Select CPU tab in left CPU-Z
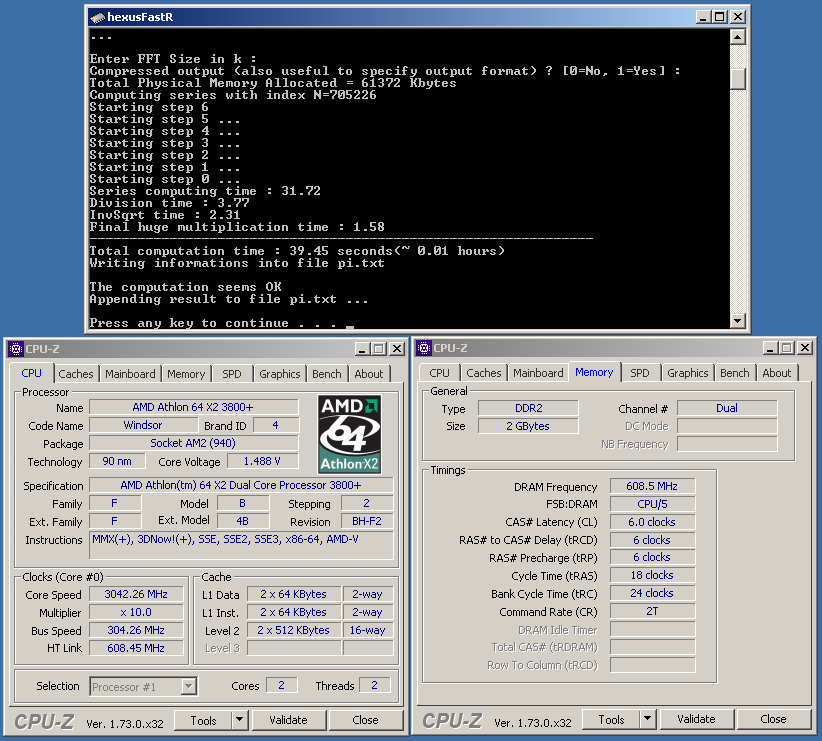Image resolution: width=822 pixels, height=741 pixels. pyautogui.click(x=31, y=373)
